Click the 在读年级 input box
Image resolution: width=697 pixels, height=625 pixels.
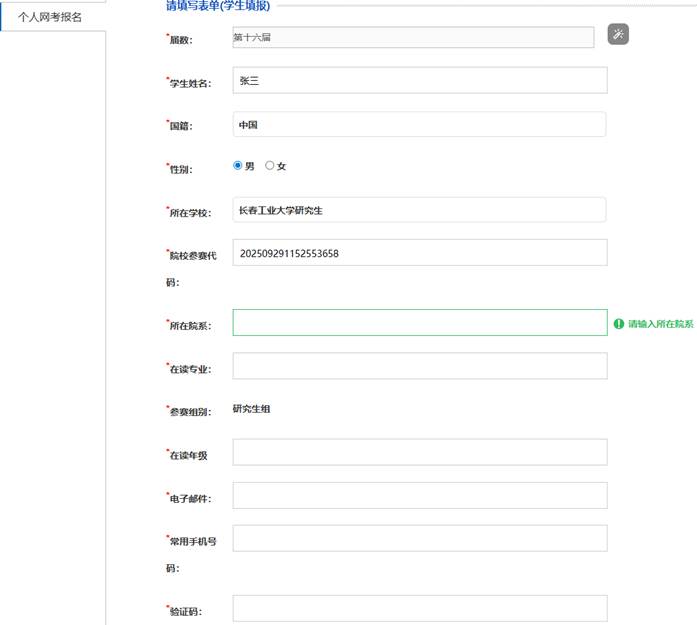(419, 452)
